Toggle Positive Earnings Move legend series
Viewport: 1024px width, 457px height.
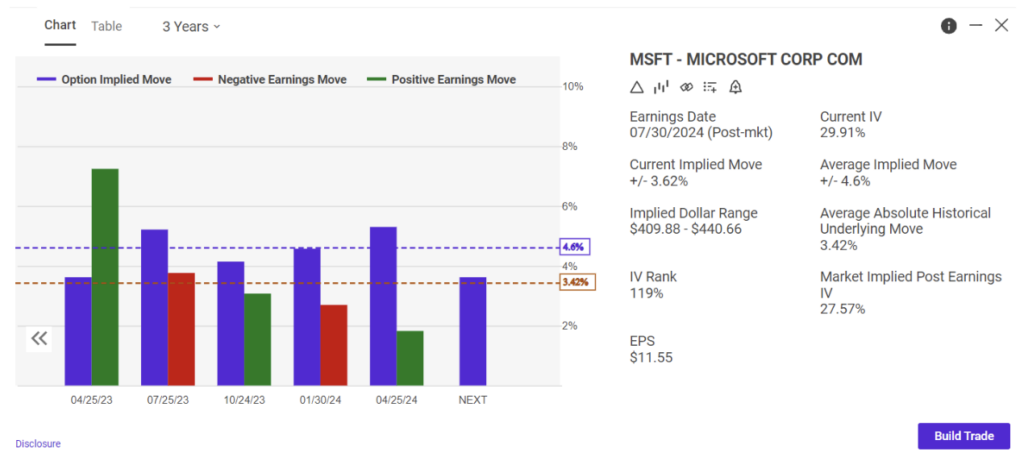point(442,80)
